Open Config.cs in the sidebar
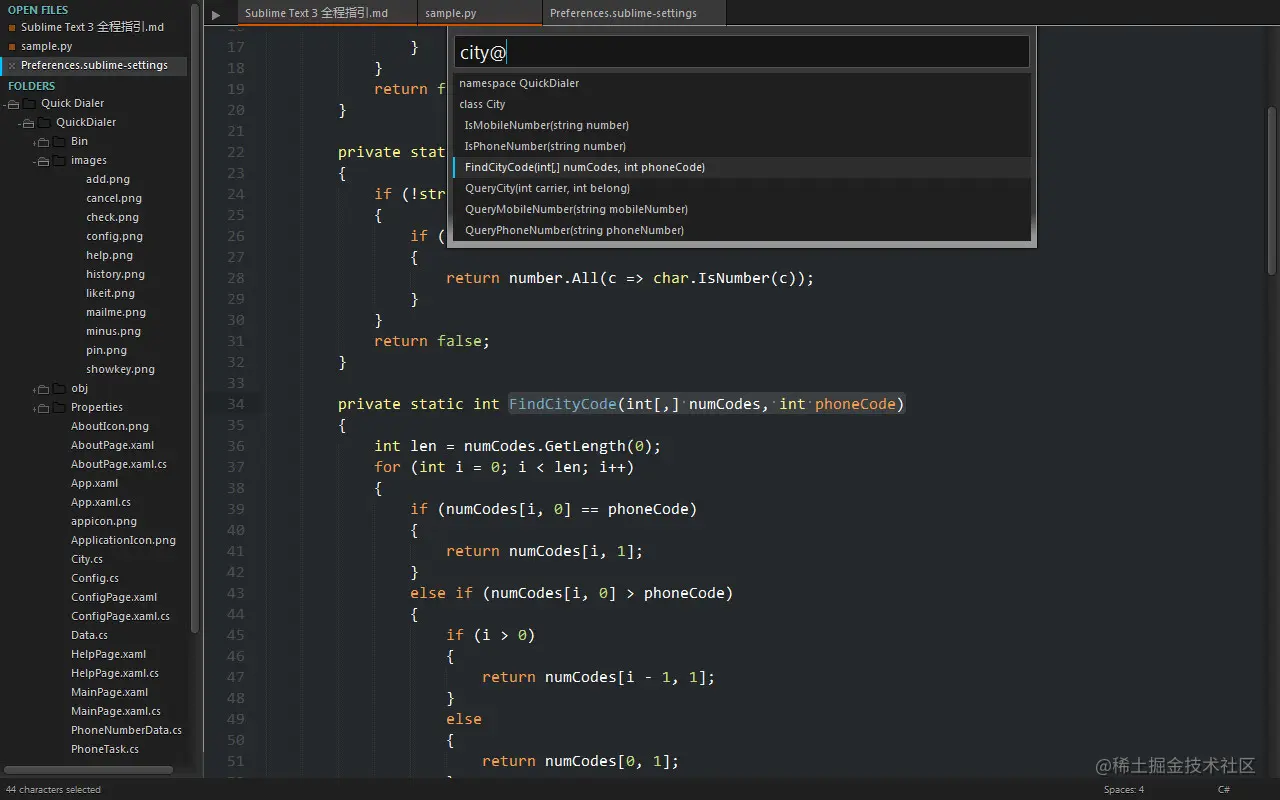 pos(95,578)
